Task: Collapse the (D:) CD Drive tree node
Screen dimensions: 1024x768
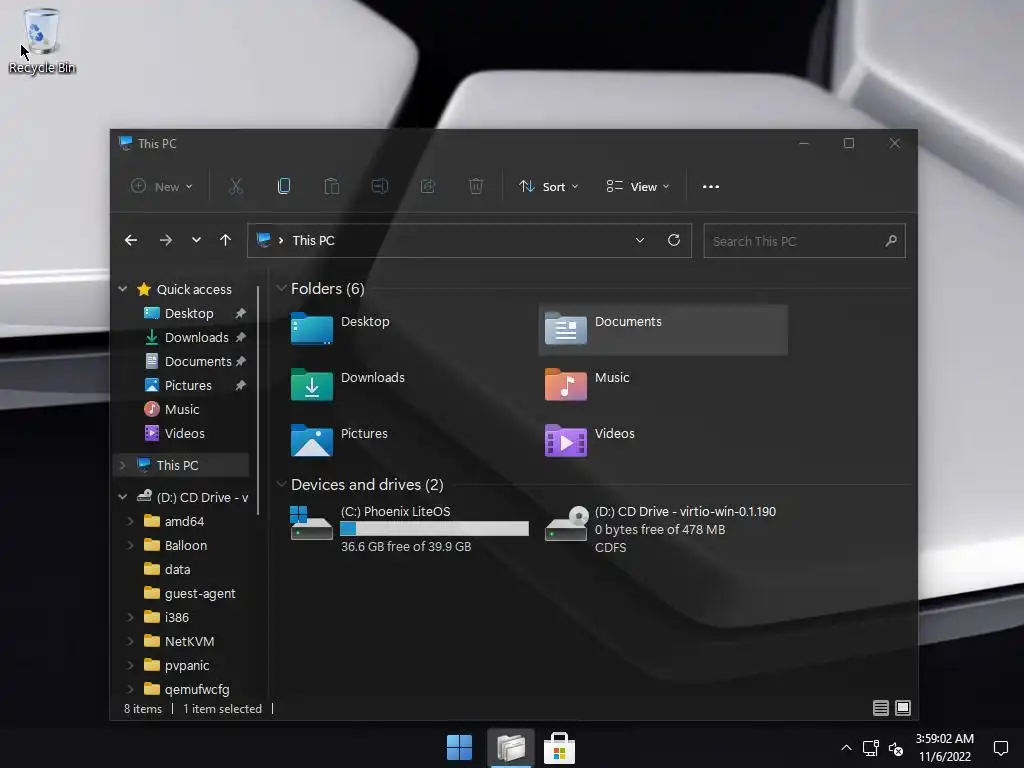Action: [123, 497]
